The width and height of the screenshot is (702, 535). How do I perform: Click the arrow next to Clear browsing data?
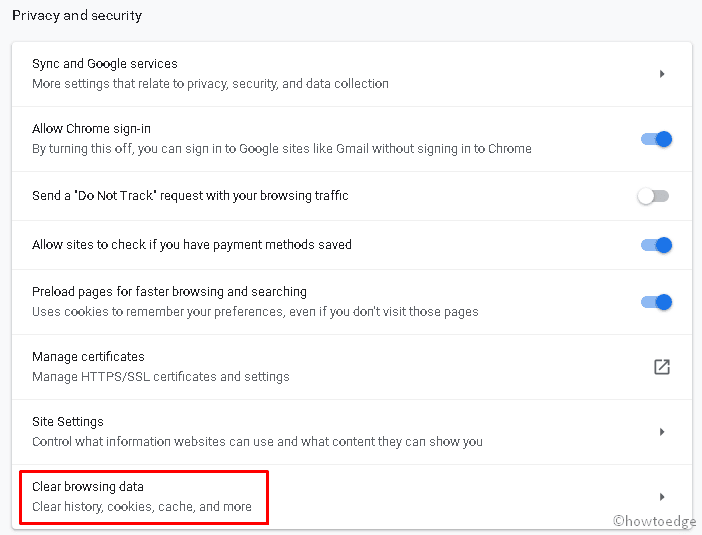click(x=662, y=497)
